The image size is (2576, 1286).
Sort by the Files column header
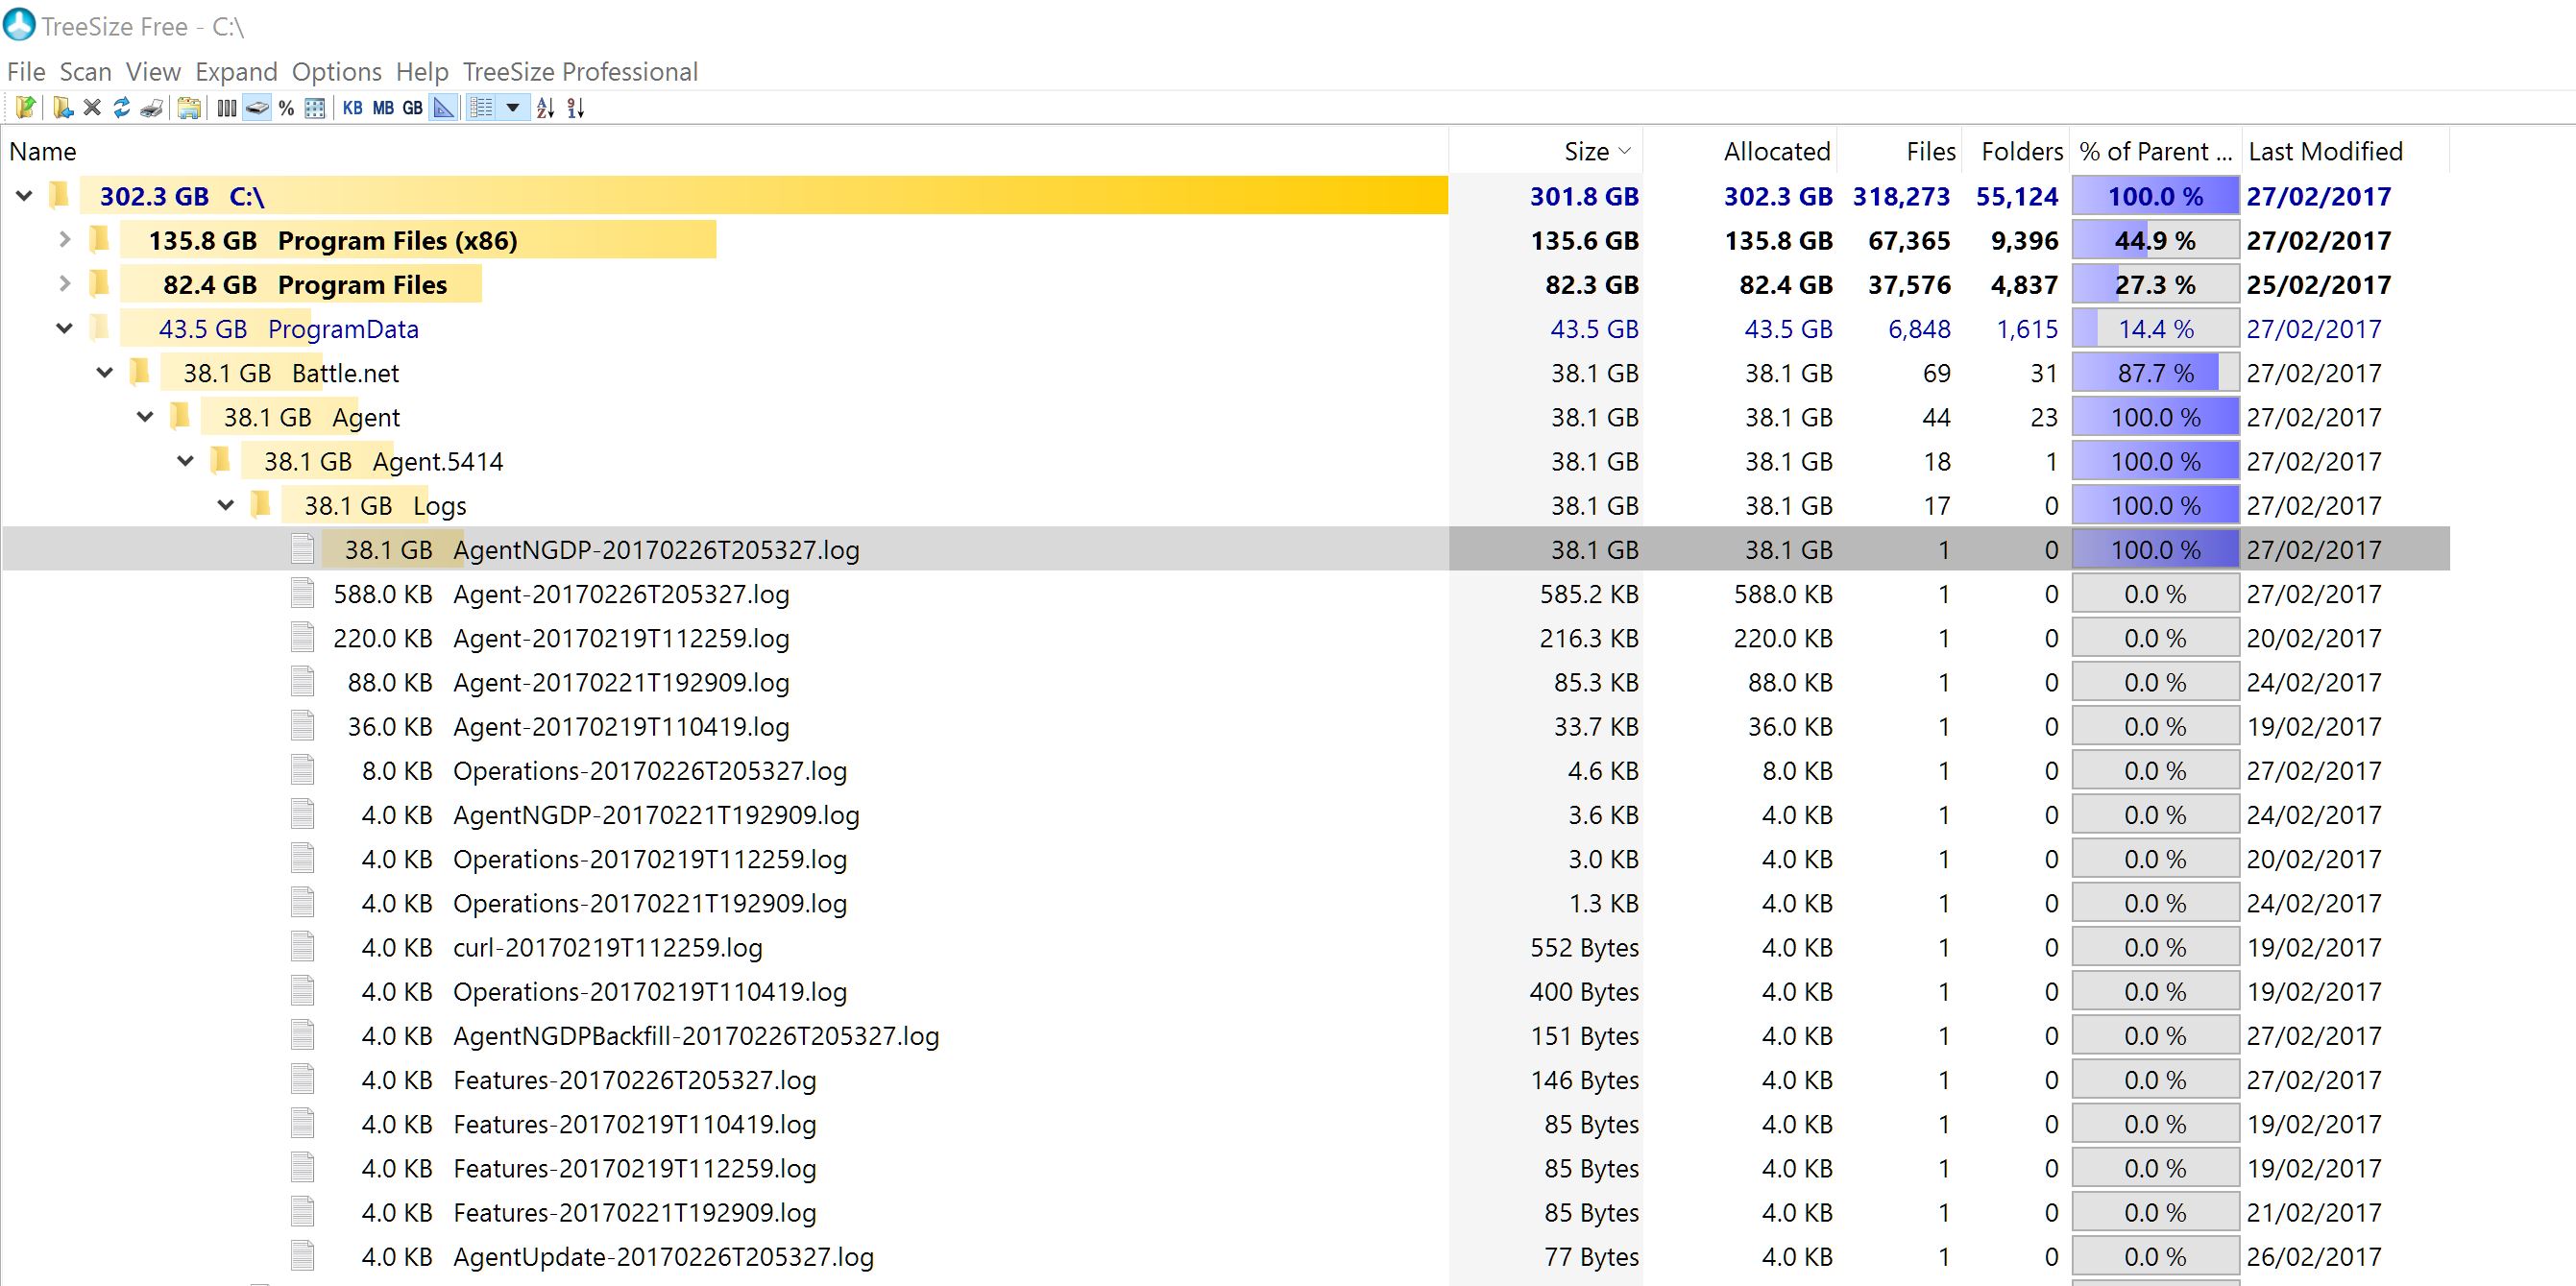point(1900,151)
